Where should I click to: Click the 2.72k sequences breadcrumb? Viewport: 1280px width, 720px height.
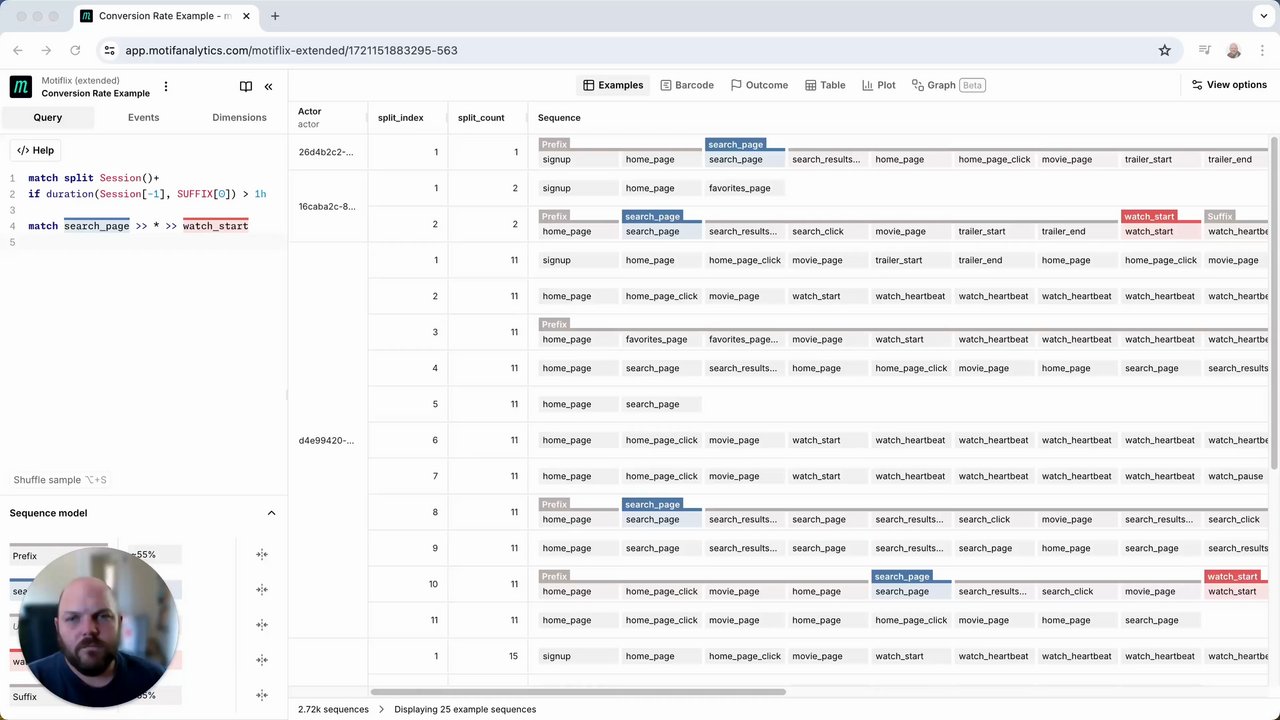[x=333, y=709]
